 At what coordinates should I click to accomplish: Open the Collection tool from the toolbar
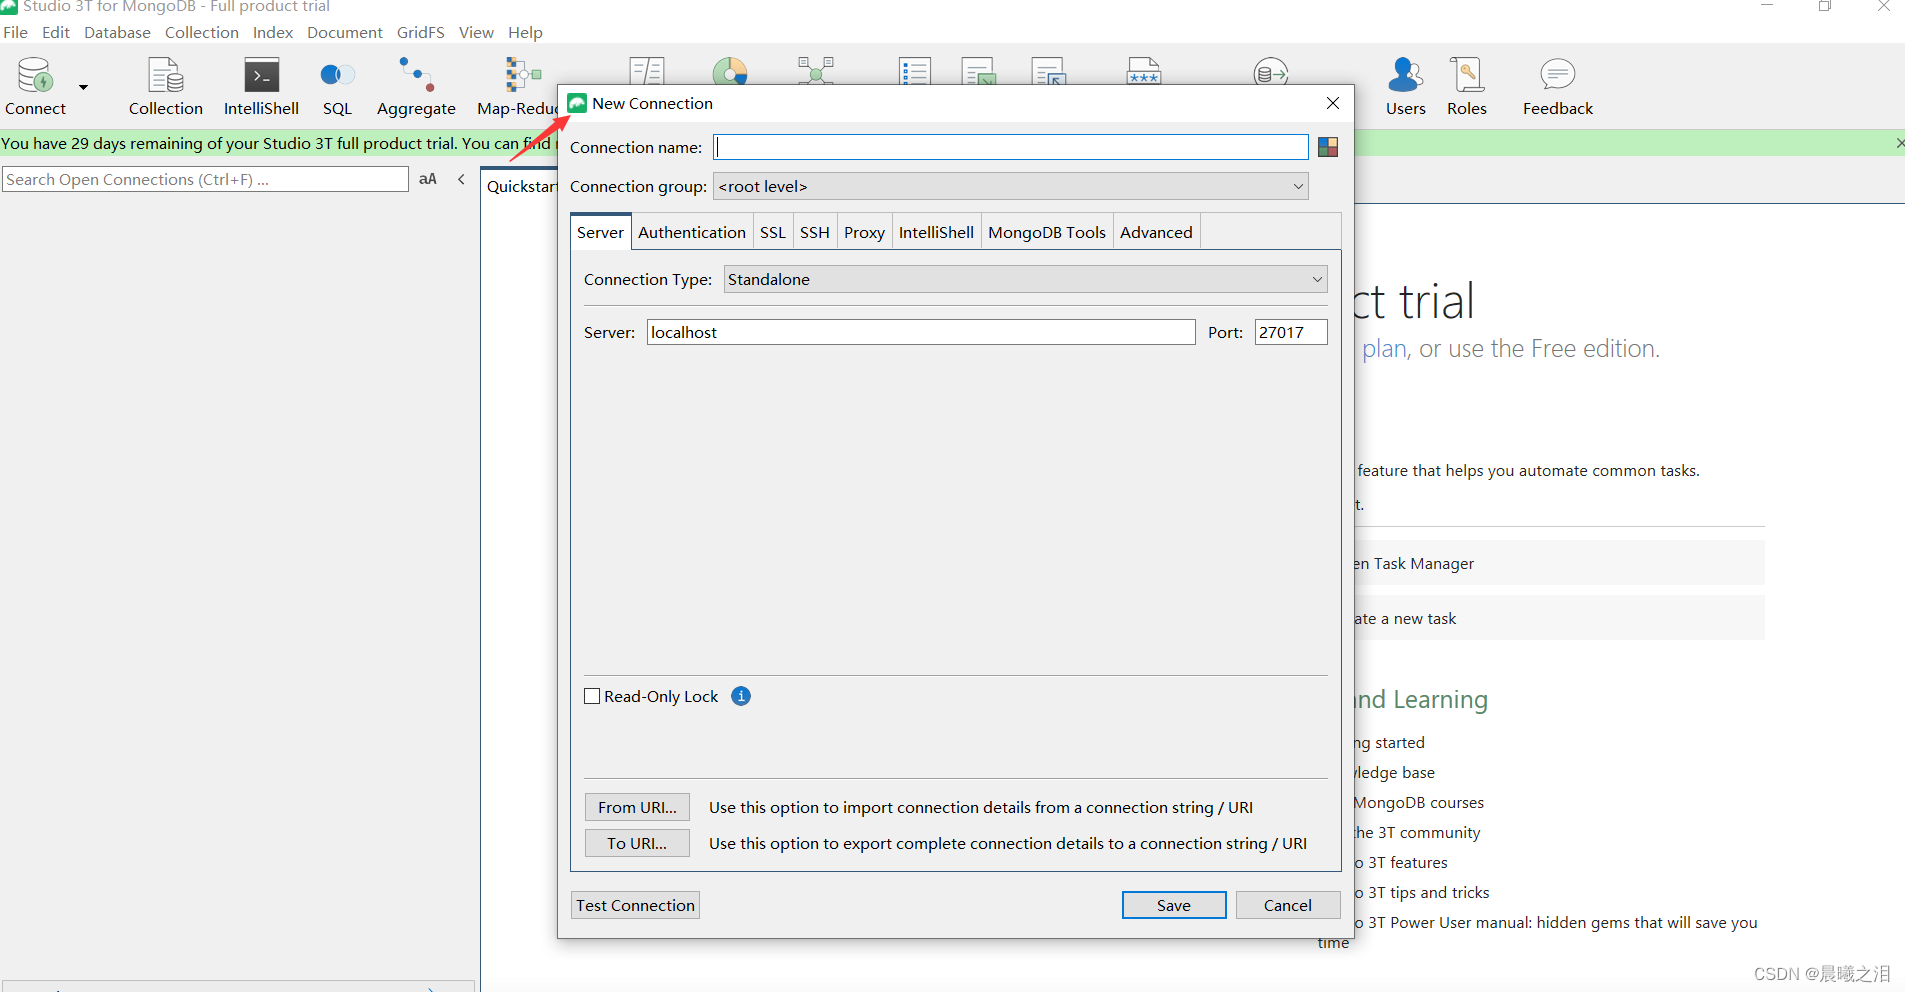(x=165, y=87)
